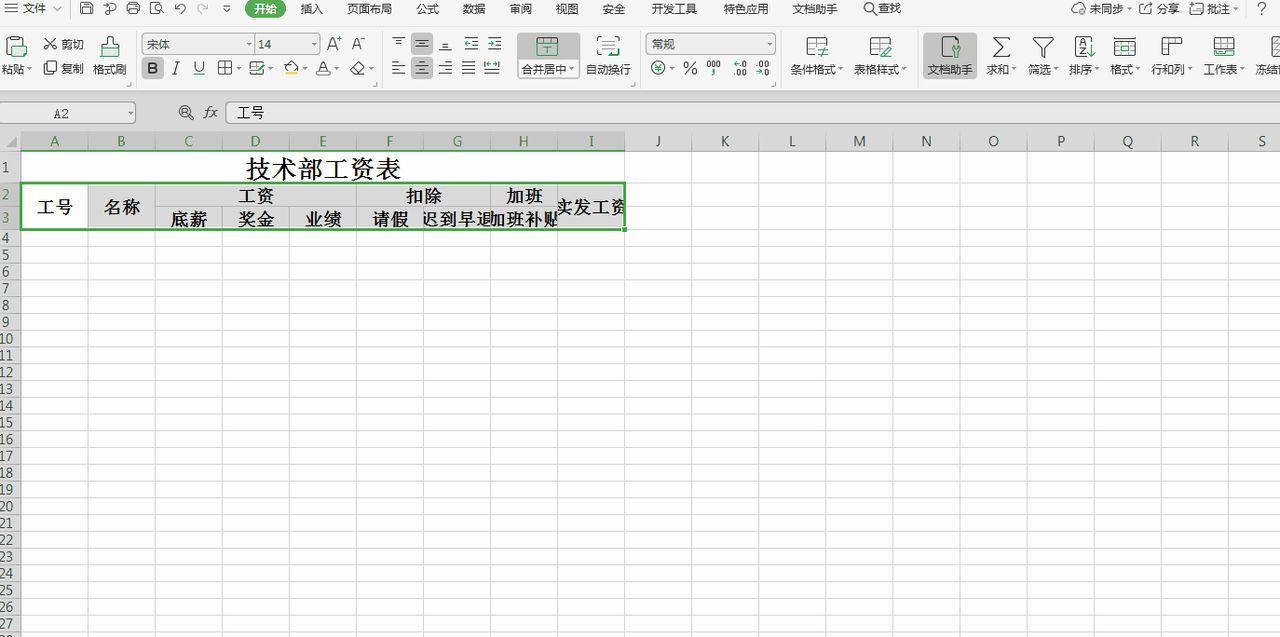Click the Increase Decimal icon
The image size is (1280, 637).
739,68
